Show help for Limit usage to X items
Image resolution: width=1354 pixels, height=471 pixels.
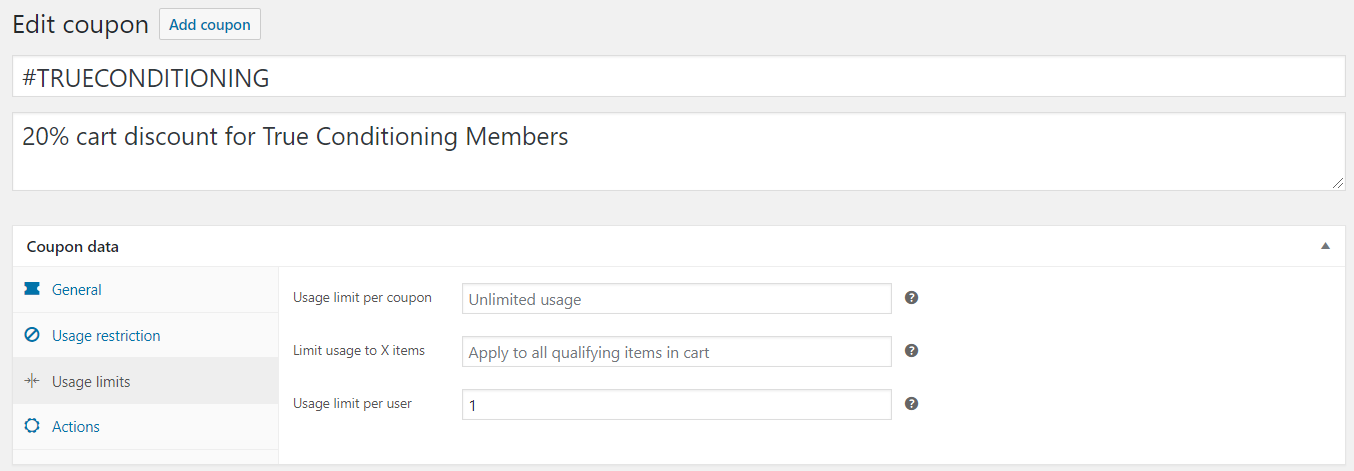pos(911,351)
